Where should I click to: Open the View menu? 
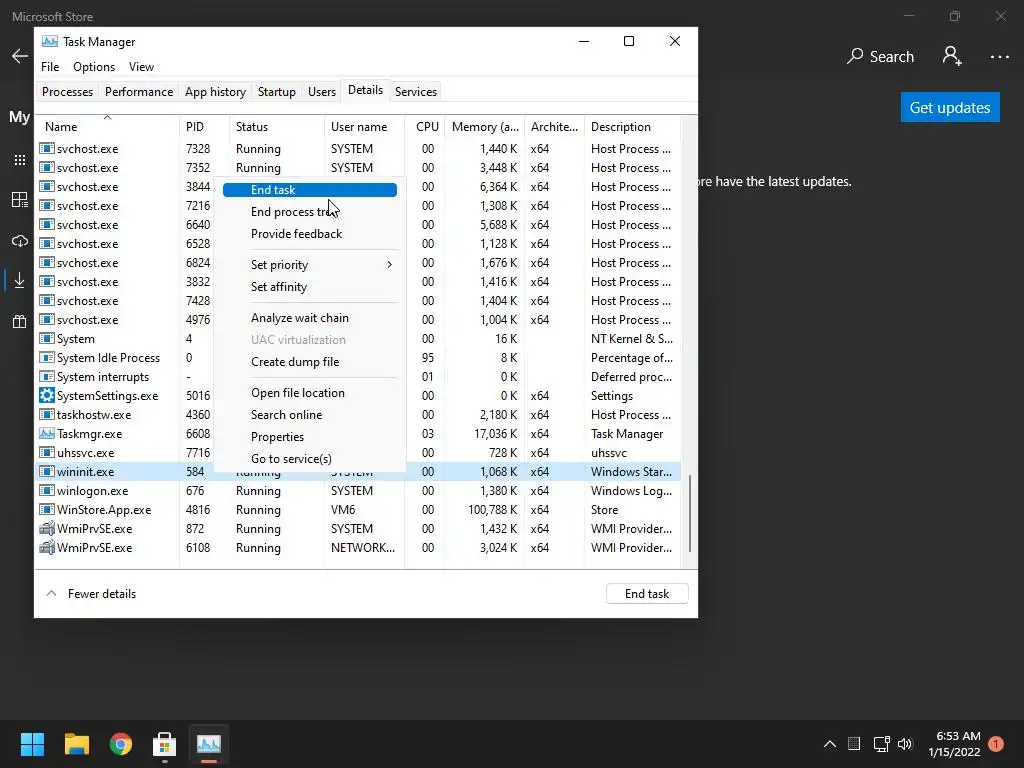141,67
